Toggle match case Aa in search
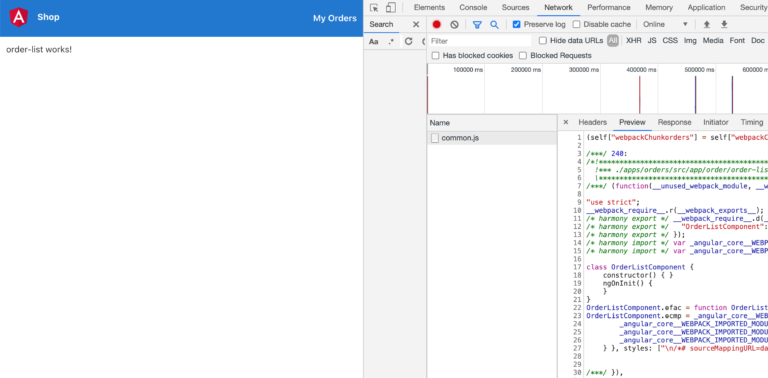Screen dimensions: 768x378 pyautogui.click(x=374, y=42)
